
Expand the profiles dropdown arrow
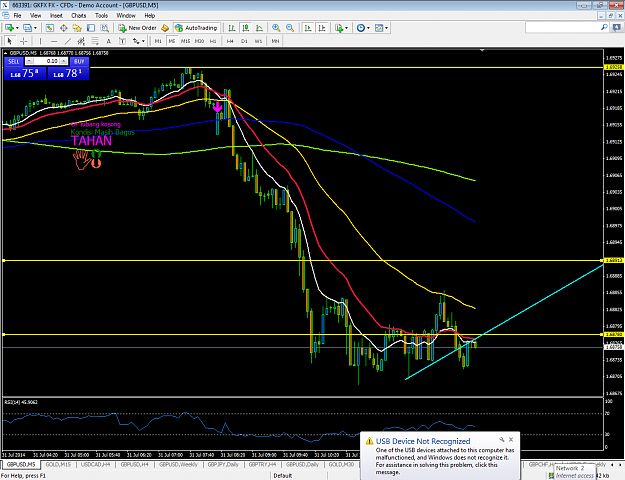35,28
